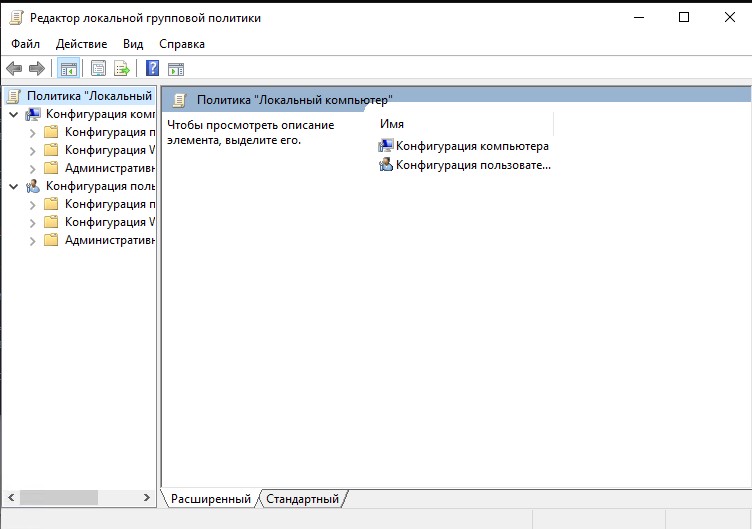752x529 pixels.
Task: Switch to the "Расширенный" tab
Action: coord(210,499)
